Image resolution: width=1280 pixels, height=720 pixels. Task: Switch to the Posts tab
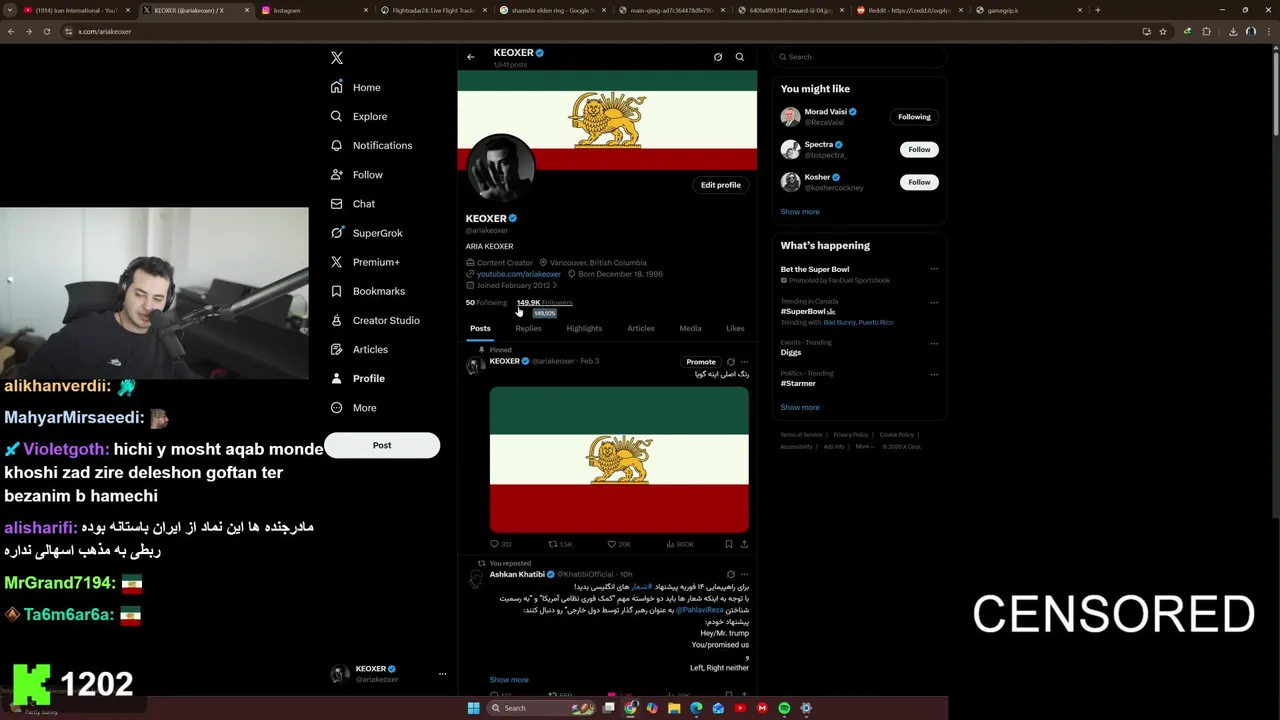click(480, 328)
